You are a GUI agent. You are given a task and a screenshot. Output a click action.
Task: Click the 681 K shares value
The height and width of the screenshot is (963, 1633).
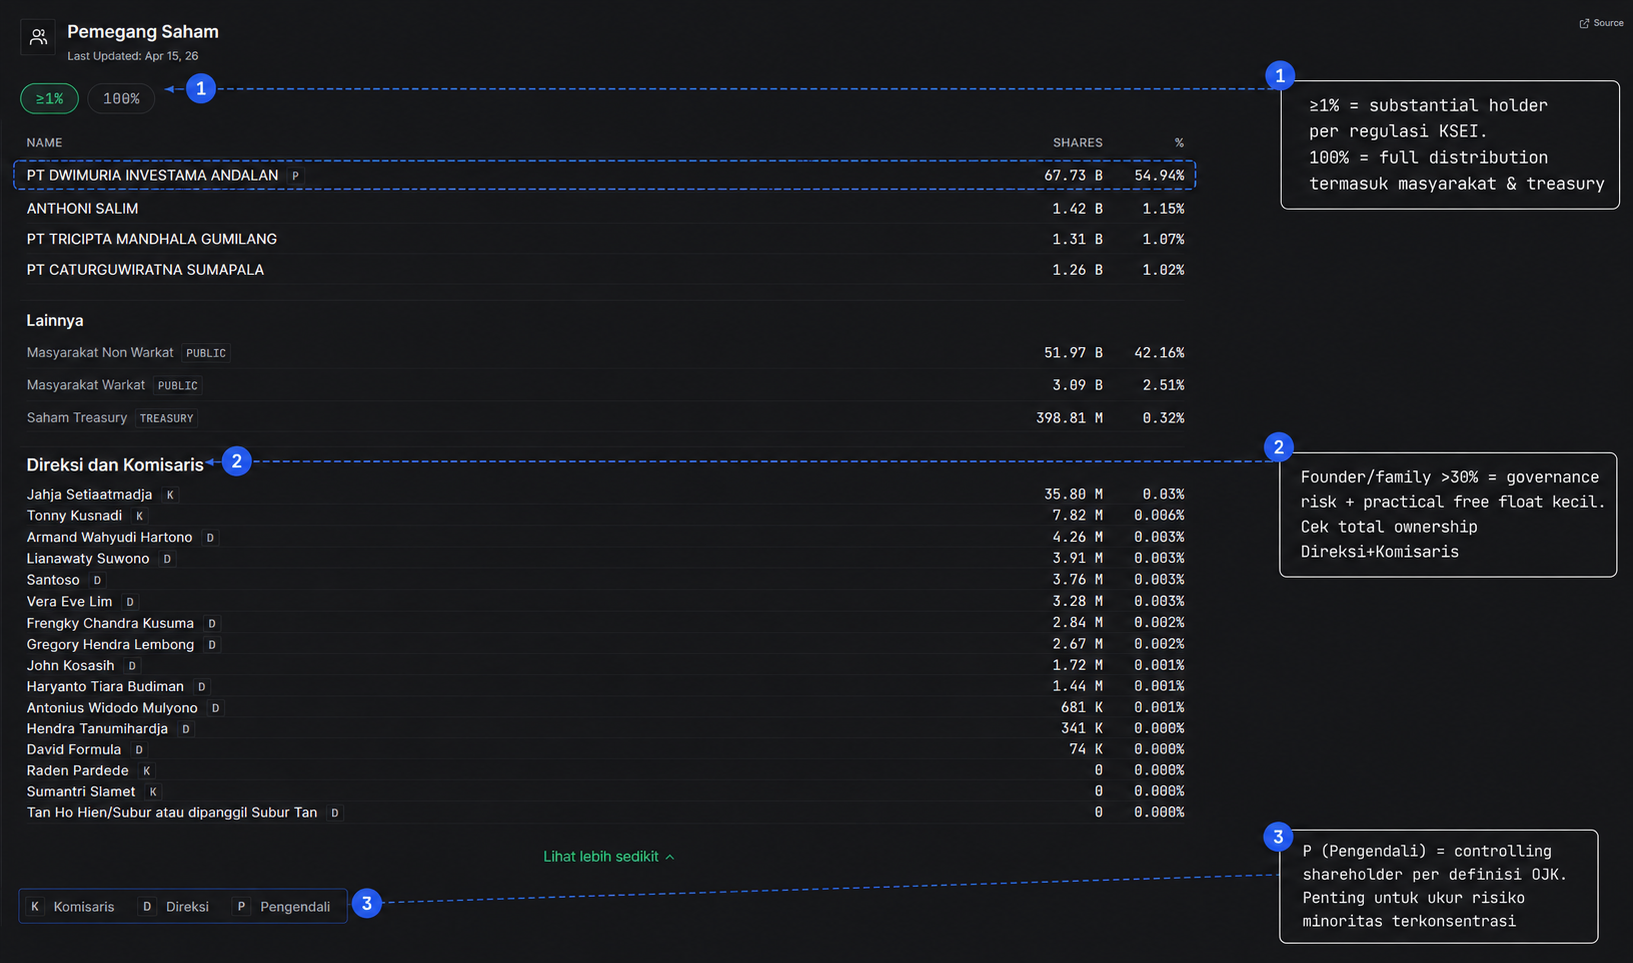point(1082,707)
